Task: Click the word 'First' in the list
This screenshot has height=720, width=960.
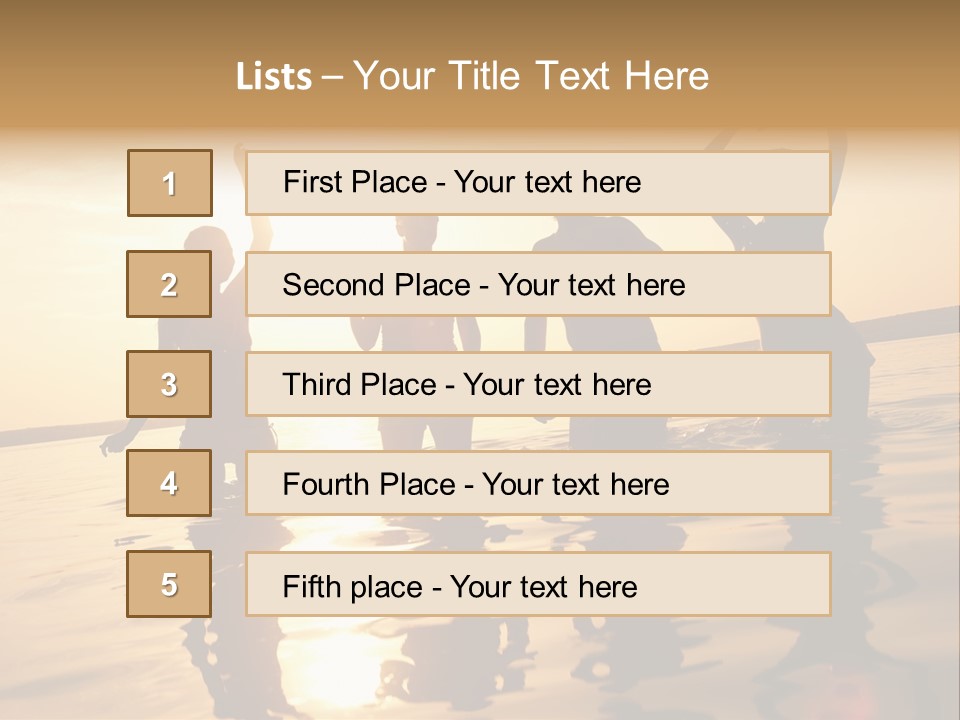Action: (x=310, y=182)
